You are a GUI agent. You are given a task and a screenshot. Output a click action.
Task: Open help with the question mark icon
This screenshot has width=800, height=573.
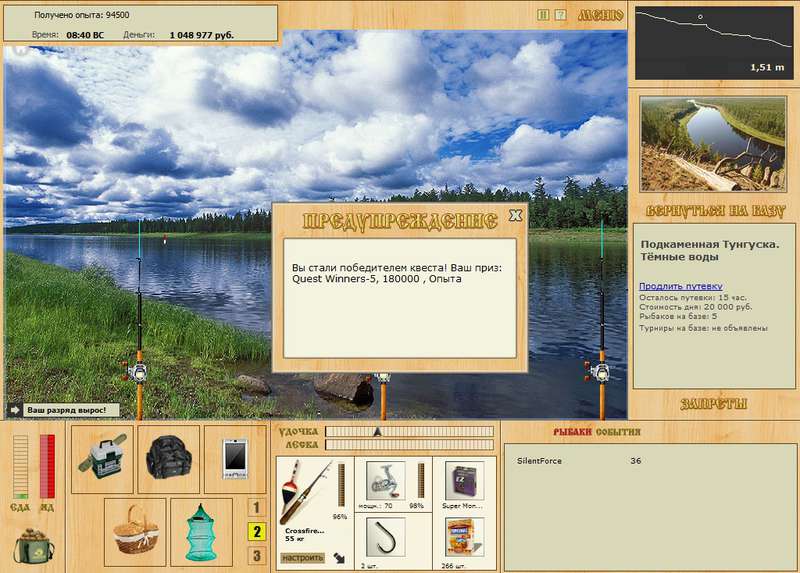(560, 15)
